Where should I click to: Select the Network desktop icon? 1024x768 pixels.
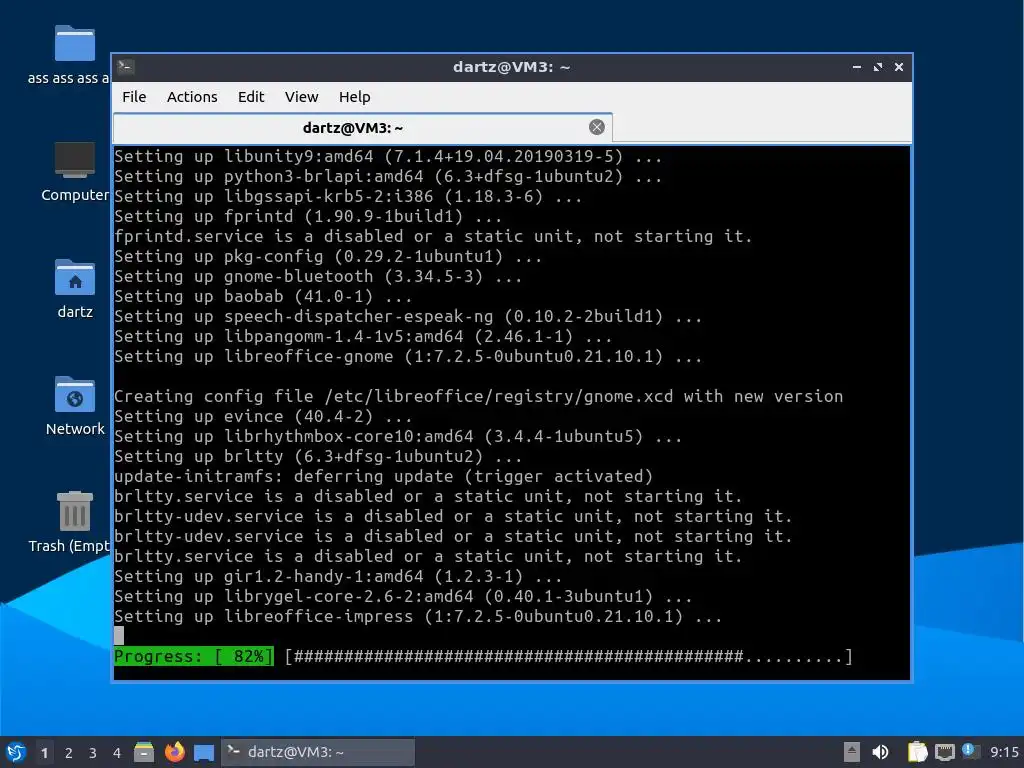(74, 406)
